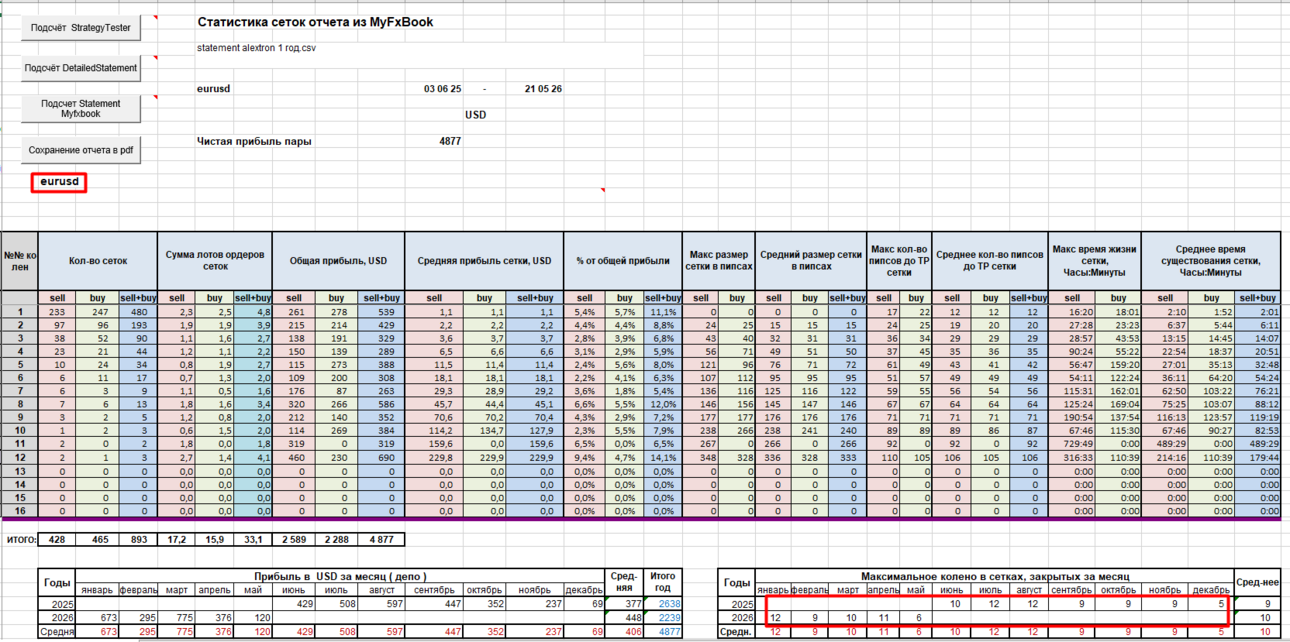Click the №№ колен header cell
Image resolution: width=1290 pixels, height=642 pixels.
point(19,261)
